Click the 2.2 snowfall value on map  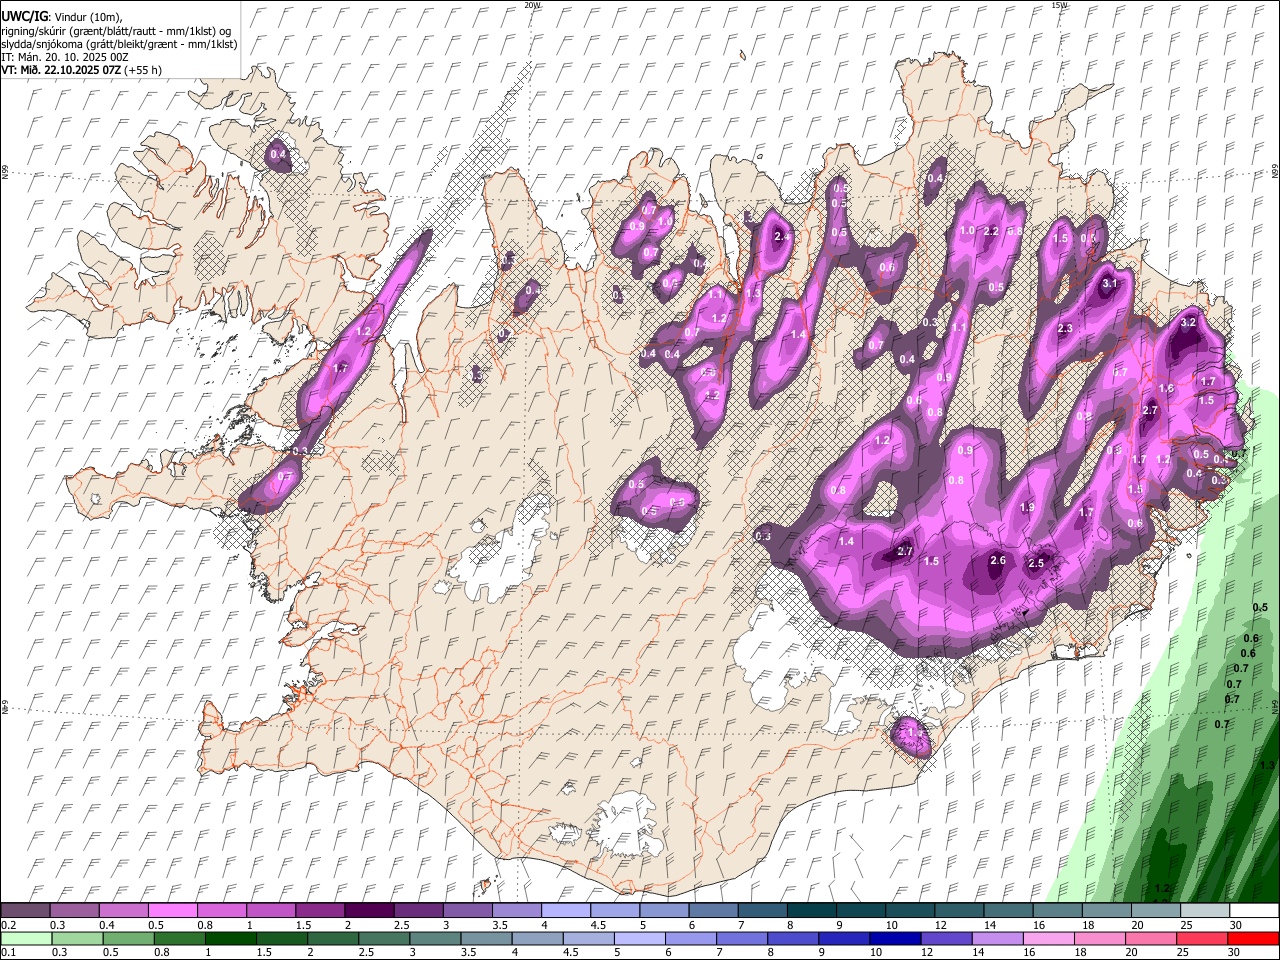click(x=992, y=231)
